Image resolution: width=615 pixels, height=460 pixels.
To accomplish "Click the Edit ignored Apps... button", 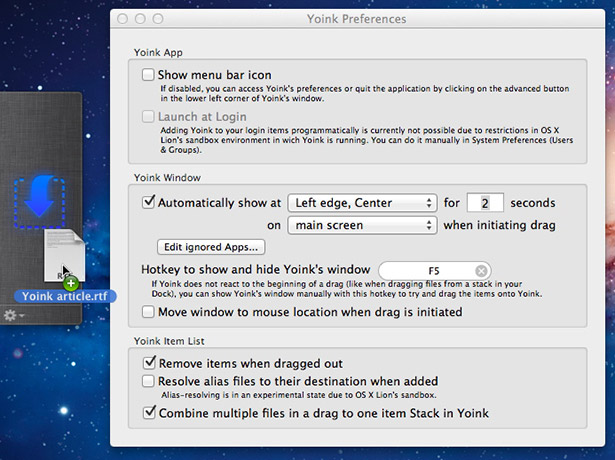I will point(211,247).
